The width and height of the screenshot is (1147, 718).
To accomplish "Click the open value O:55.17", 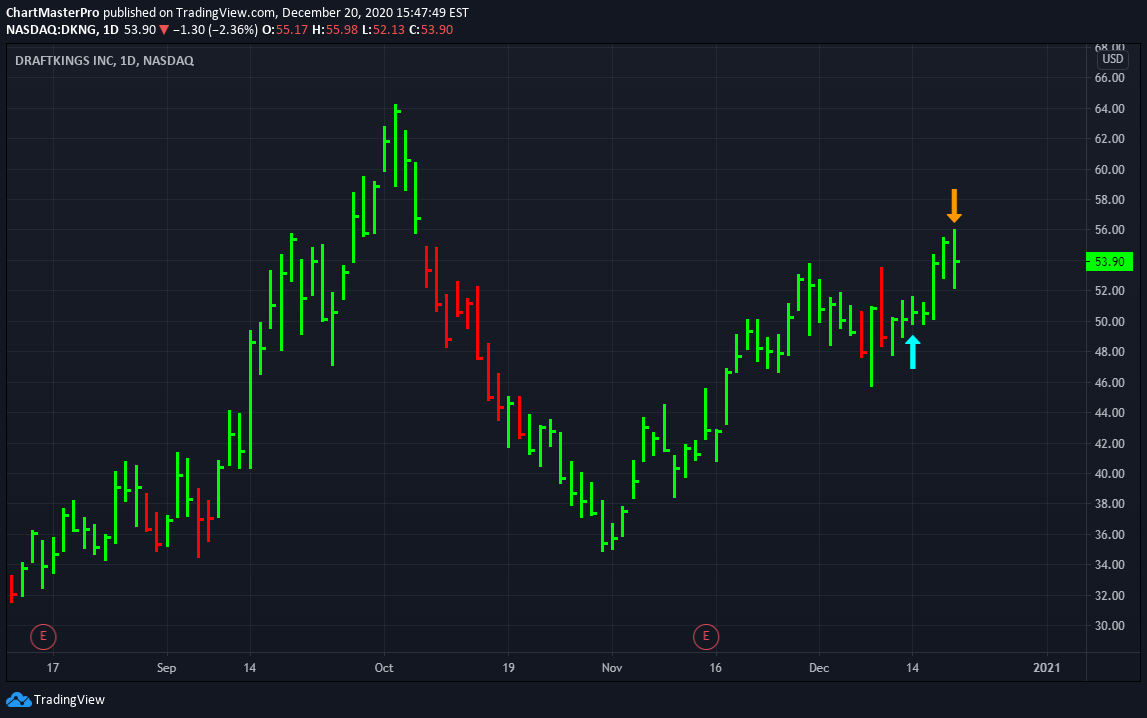I will coord(285,30).
